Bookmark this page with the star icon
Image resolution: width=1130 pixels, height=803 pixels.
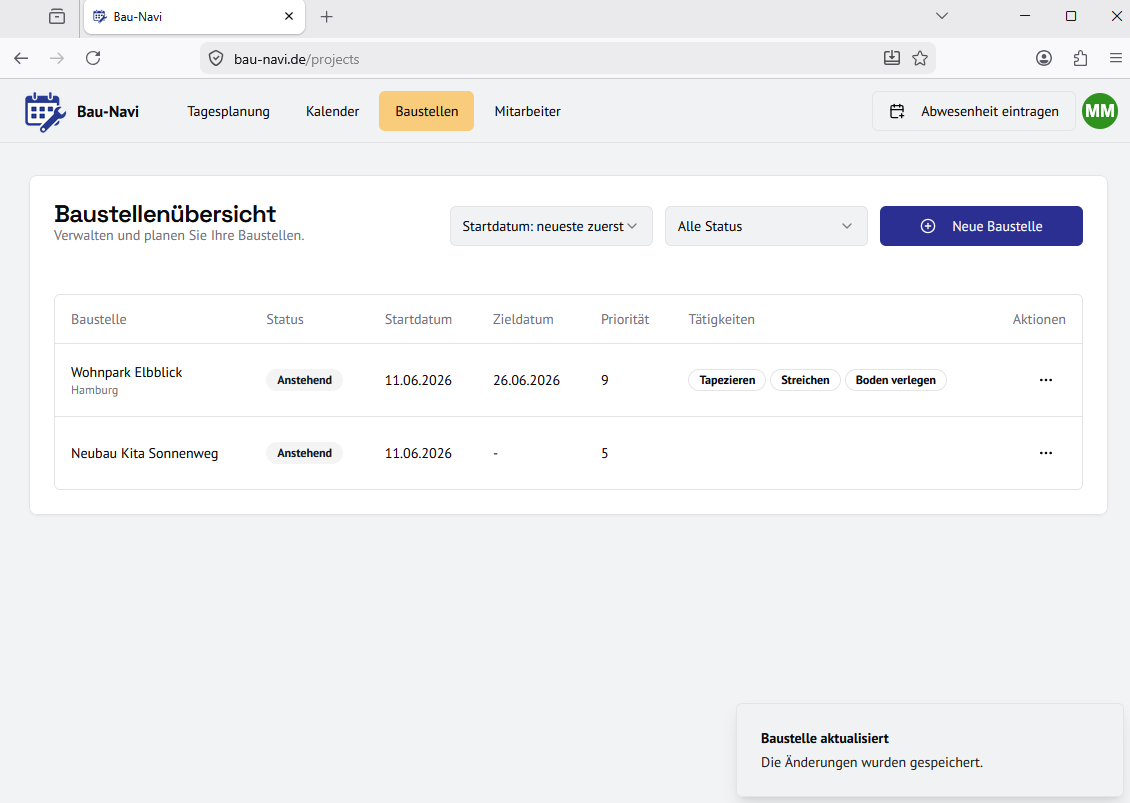(920, 58)
